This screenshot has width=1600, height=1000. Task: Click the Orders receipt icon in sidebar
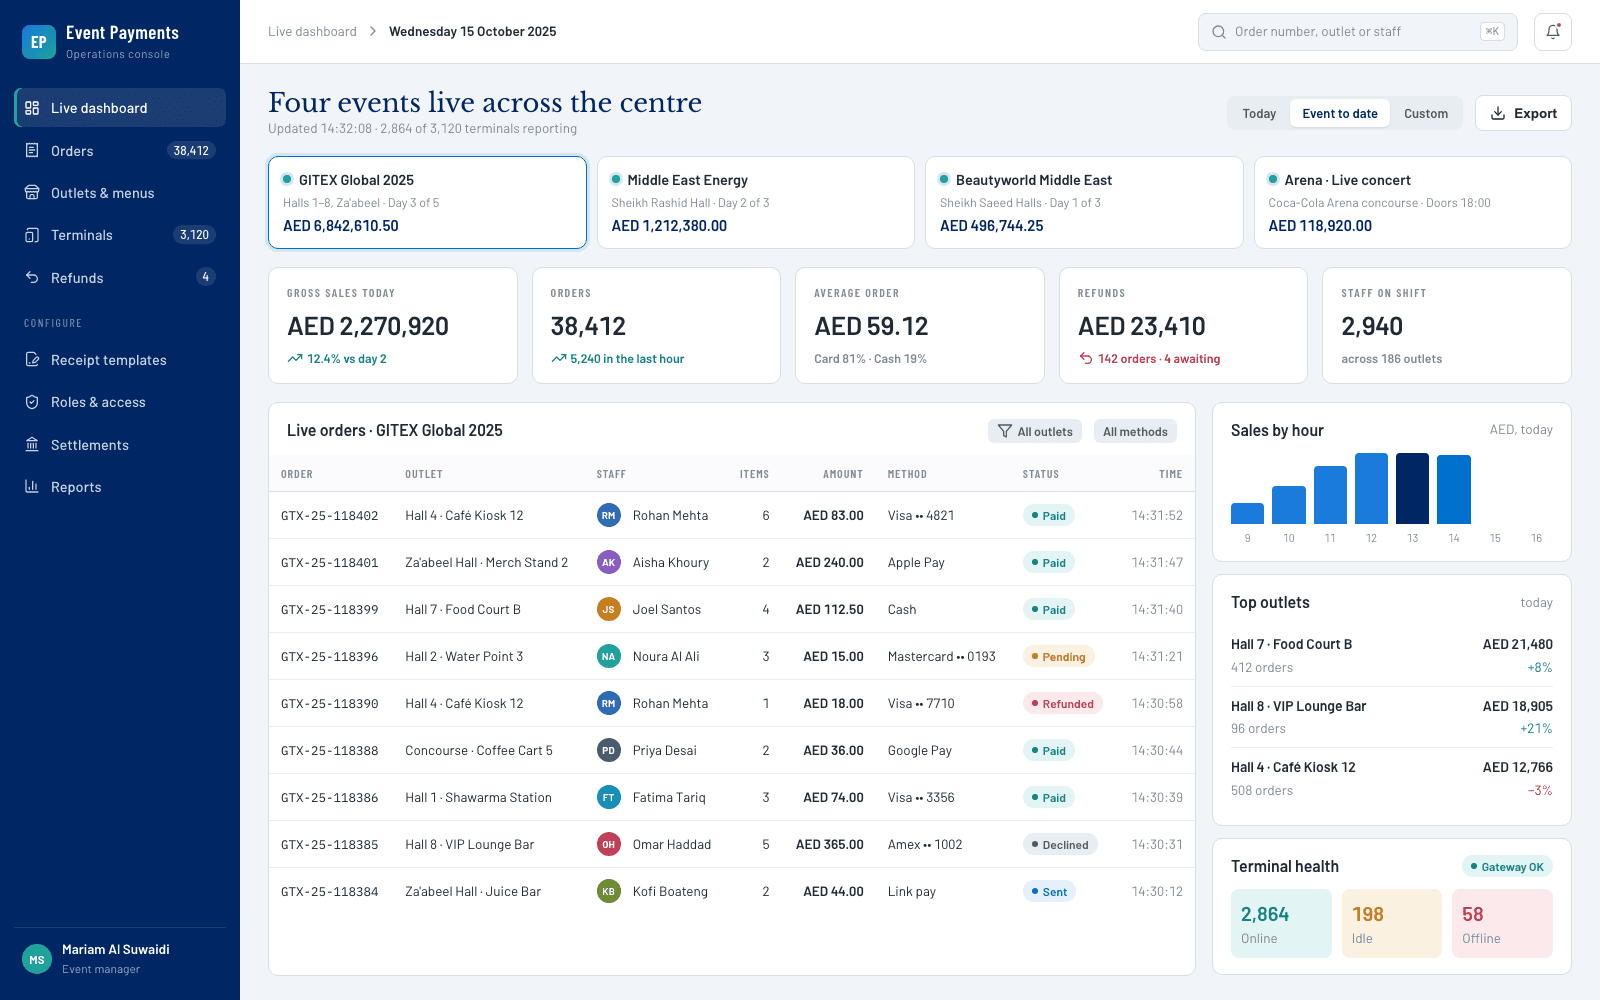click(x=32, y=151)
